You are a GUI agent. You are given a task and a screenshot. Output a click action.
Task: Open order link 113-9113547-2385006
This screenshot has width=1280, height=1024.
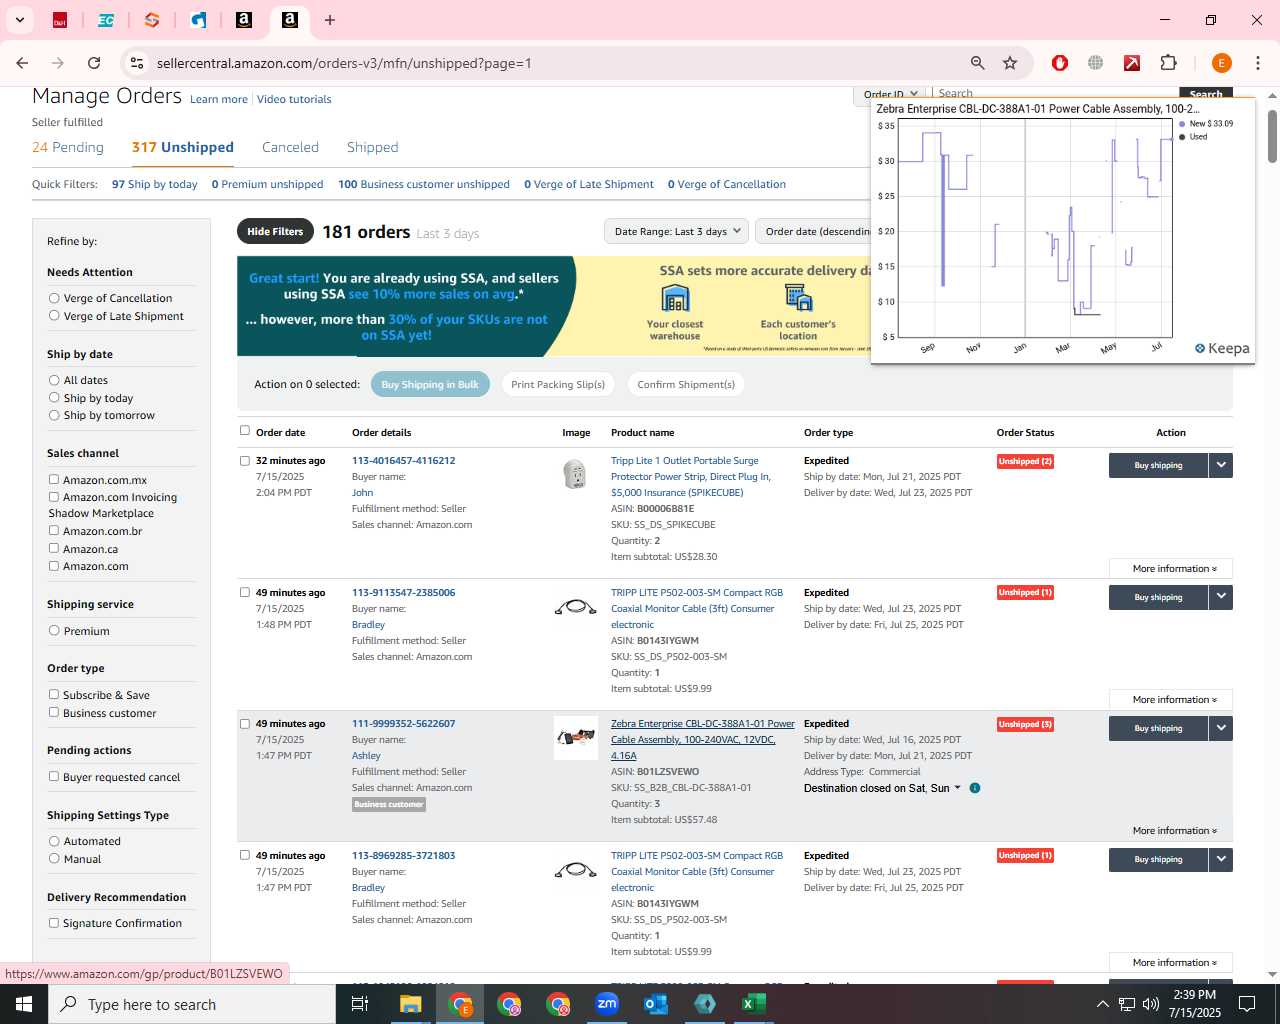tap(403, 592)
